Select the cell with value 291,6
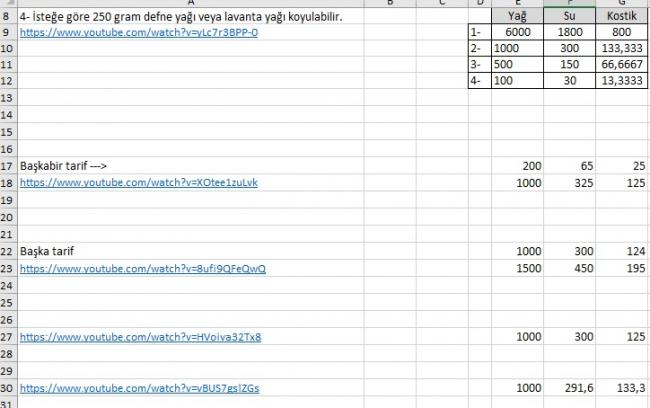This screenshot has width=650, height=408. 570,388
